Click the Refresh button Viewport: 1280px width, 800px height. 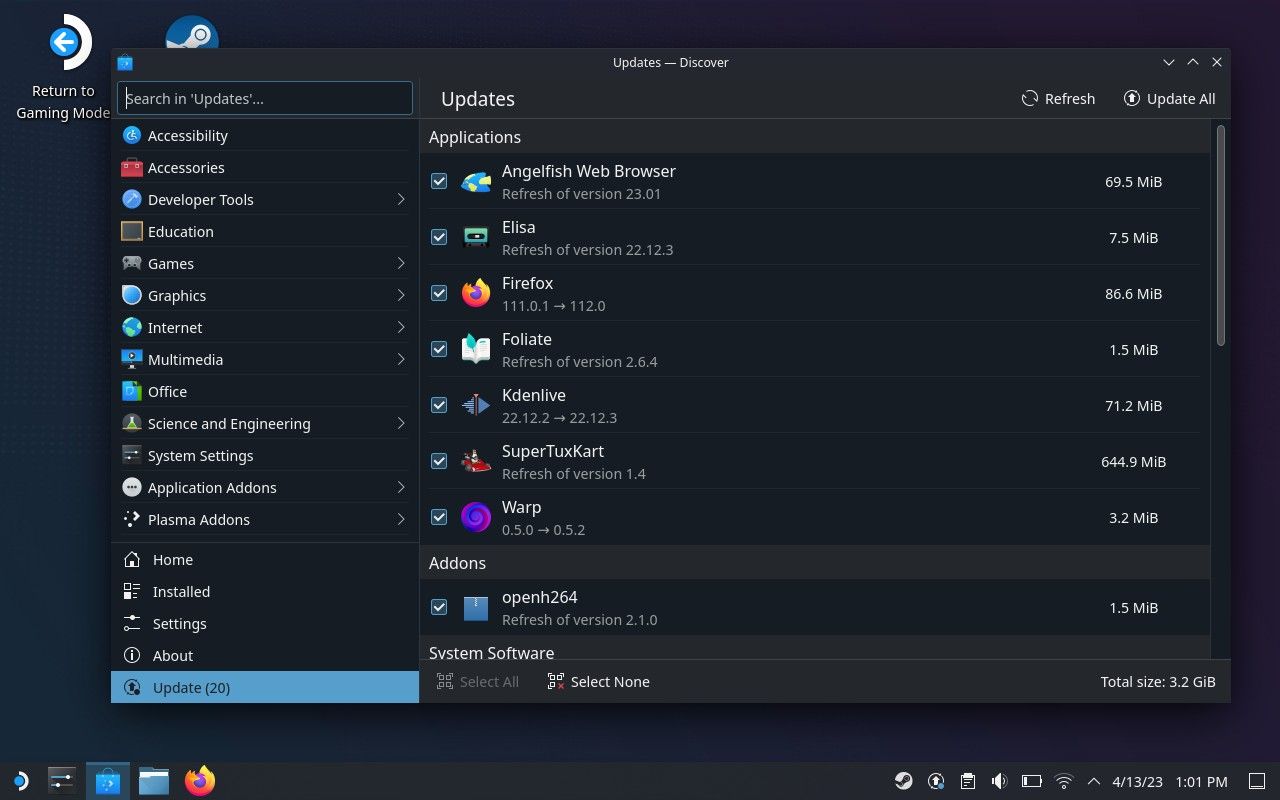[1058, 99]
